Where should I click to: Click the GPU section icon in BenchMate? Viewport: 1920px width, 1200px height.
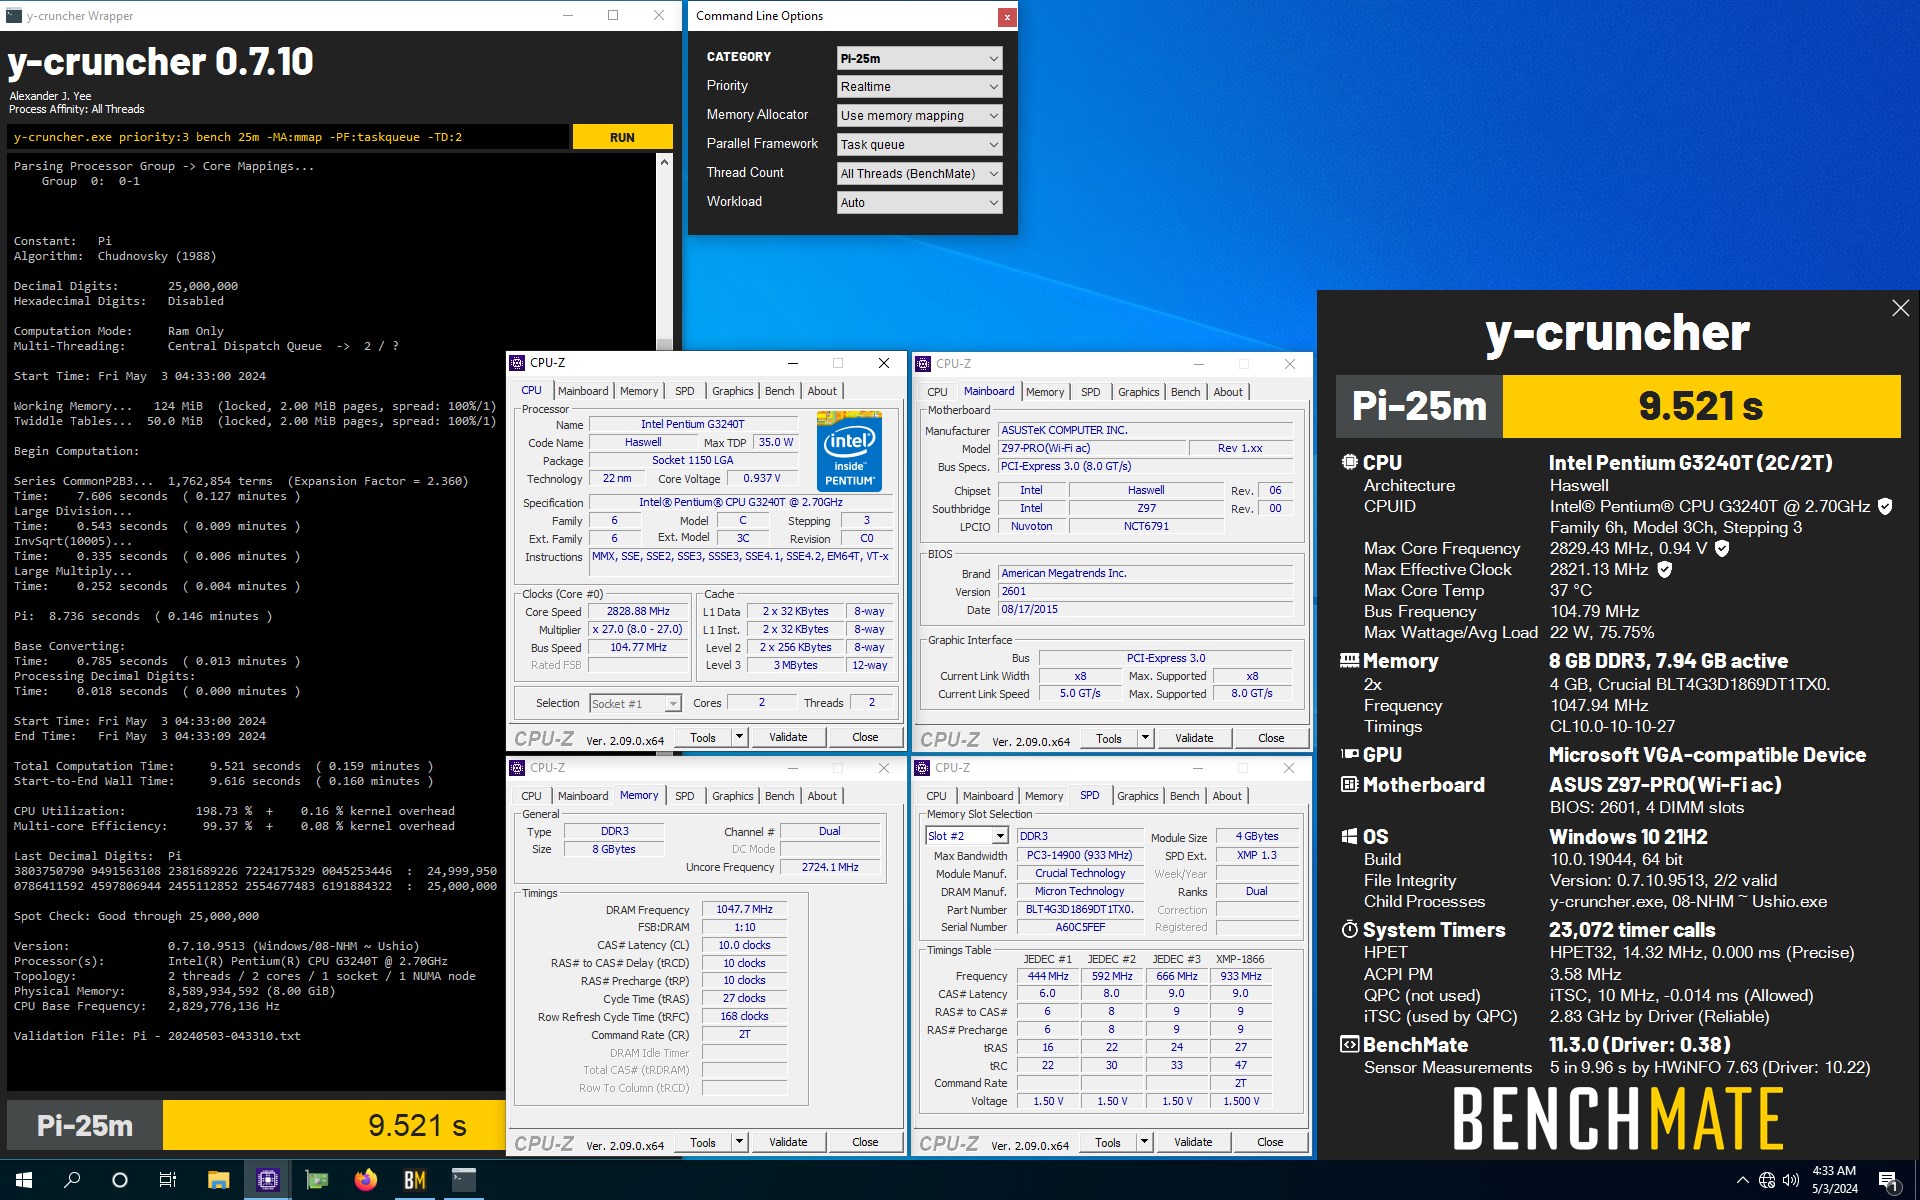pyautogui.click(x=1349, y=754)
